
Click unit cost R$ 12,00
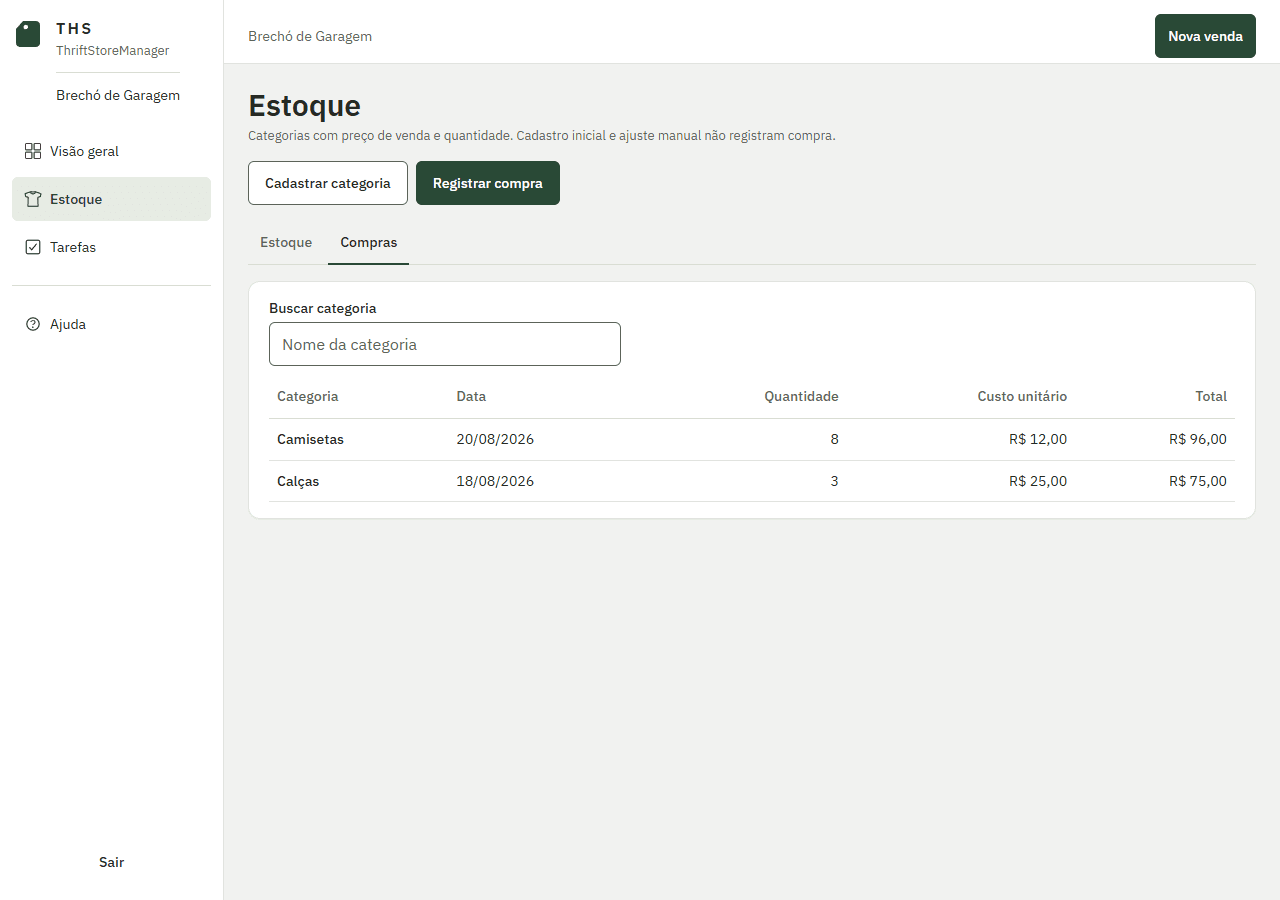click(x=1038, y=439)
